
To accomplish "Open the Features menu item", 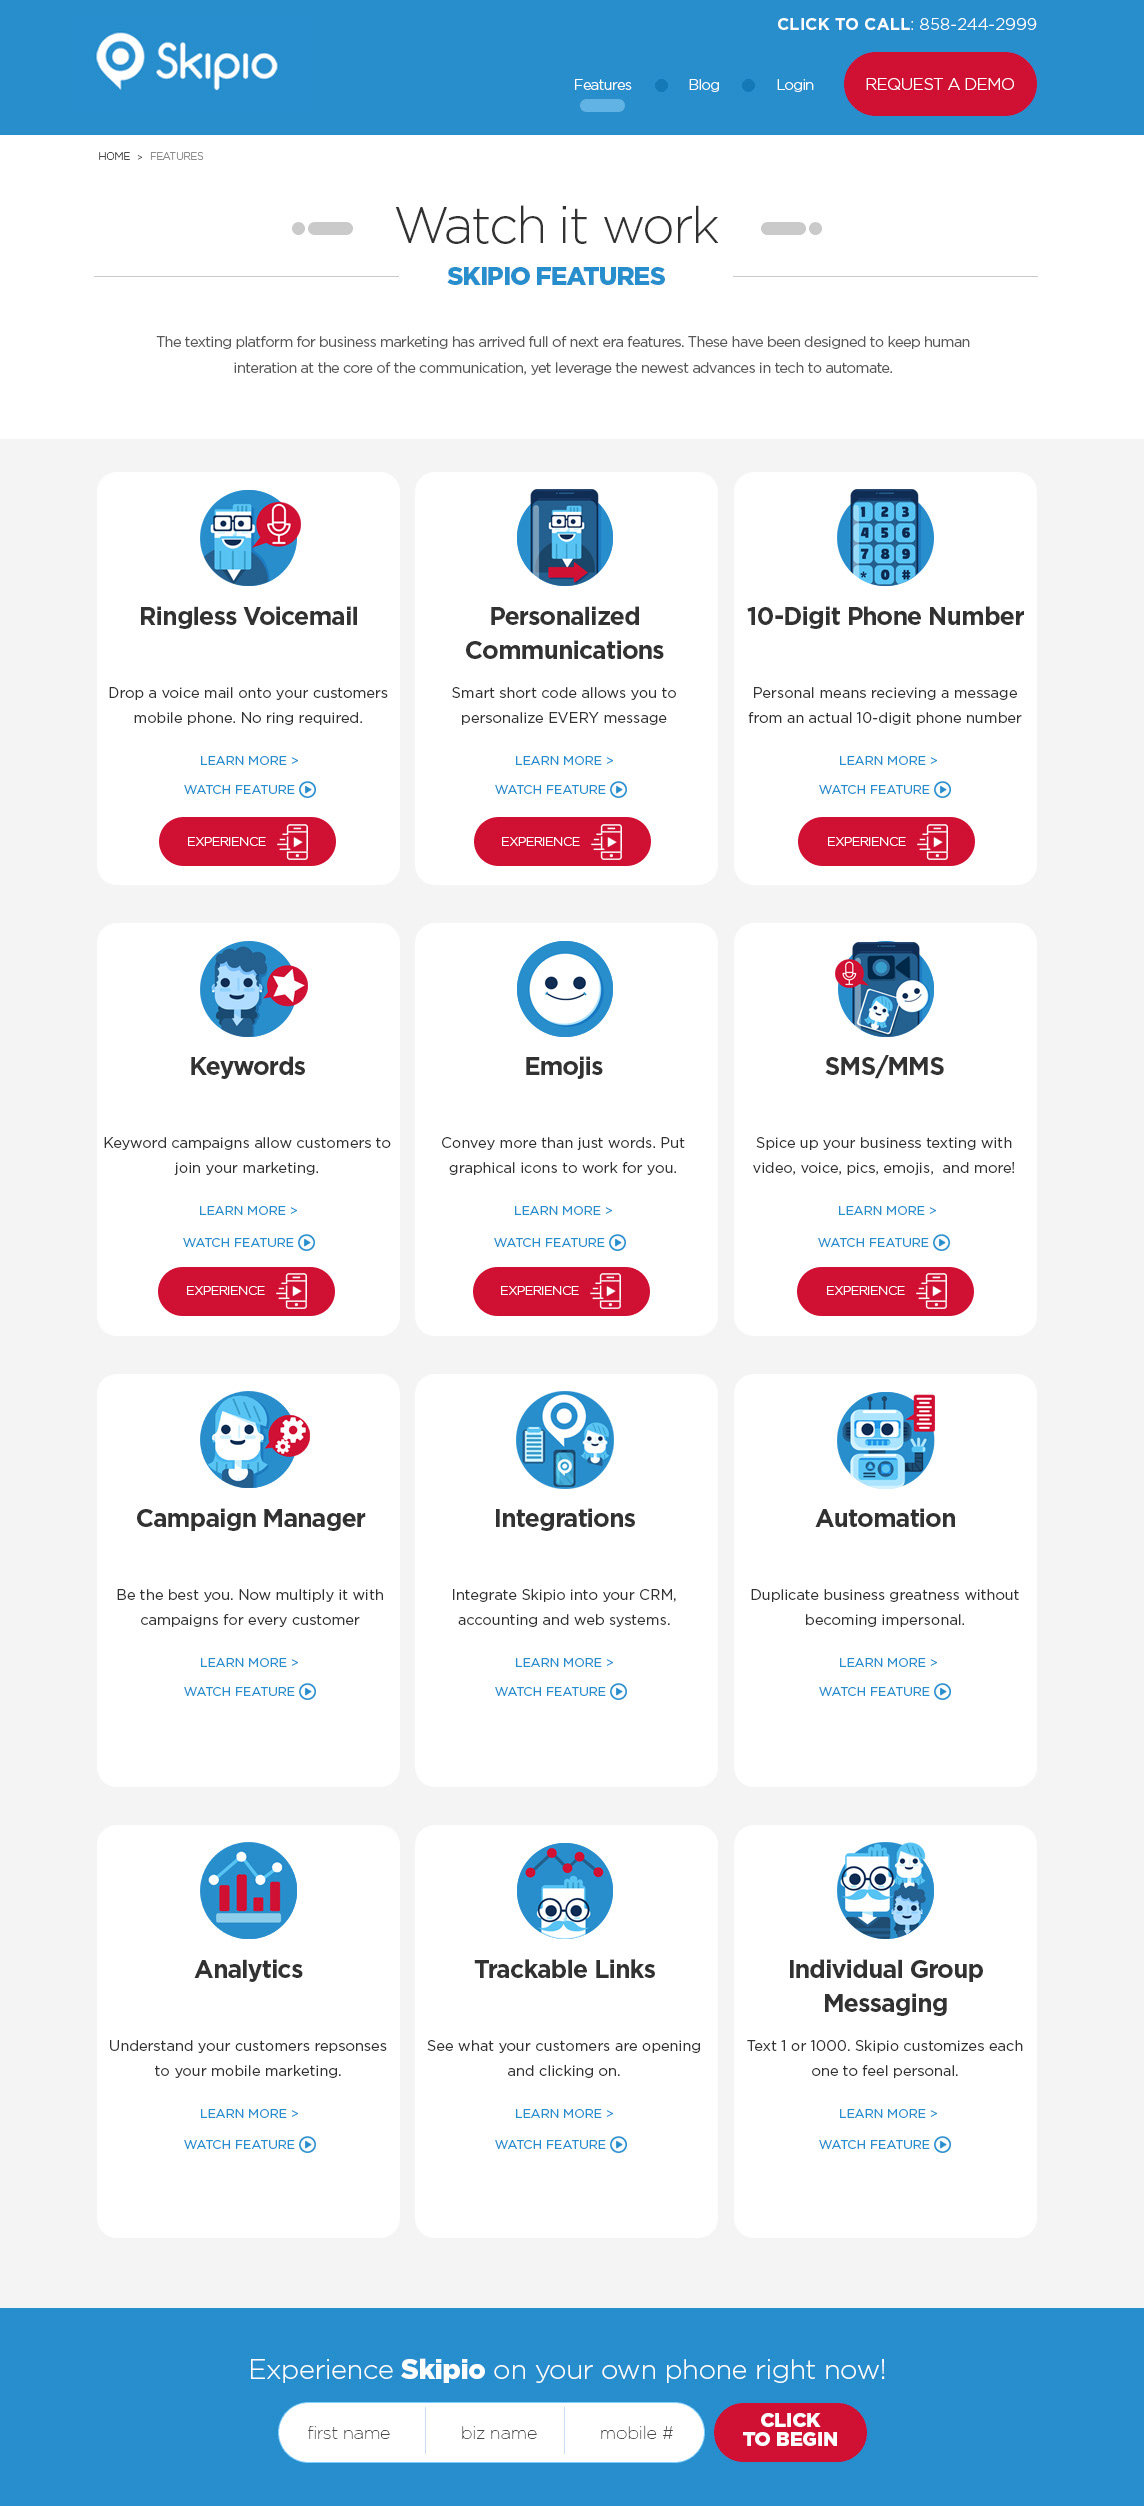I will click(602, 85).
